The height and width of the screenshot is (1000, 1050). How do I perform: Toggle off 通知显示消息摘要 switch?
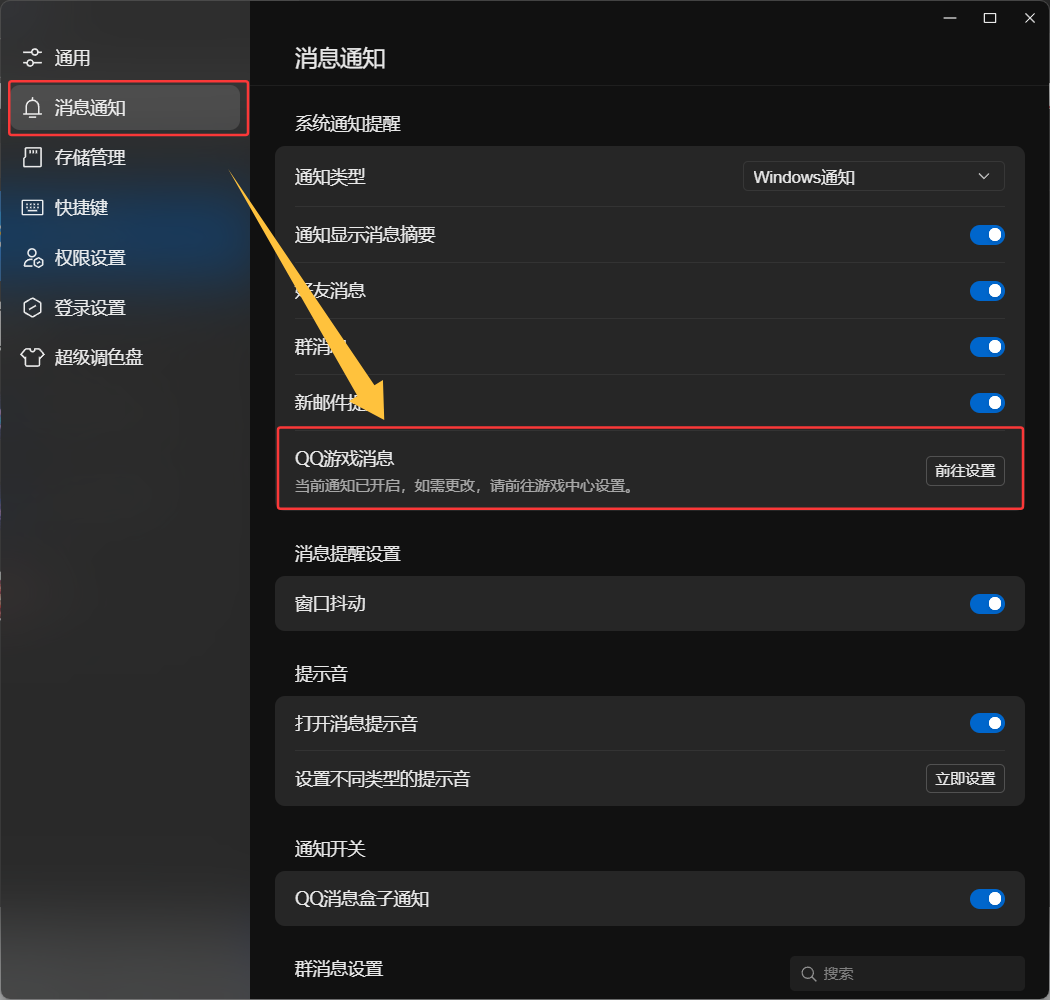pos(987,235)
